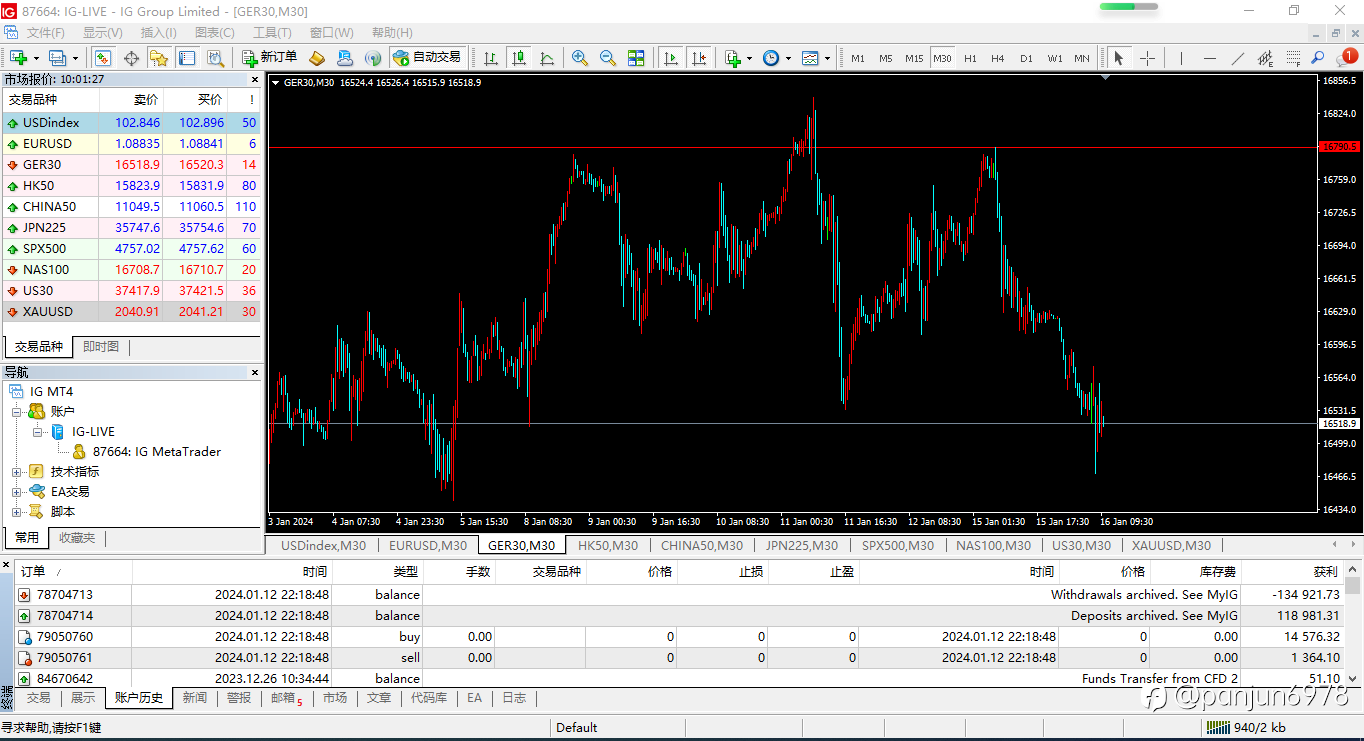Viewport: 1364px width, 741px height.
Task: Click the Zoom Out magnifier icon
Action: point(608,58)
